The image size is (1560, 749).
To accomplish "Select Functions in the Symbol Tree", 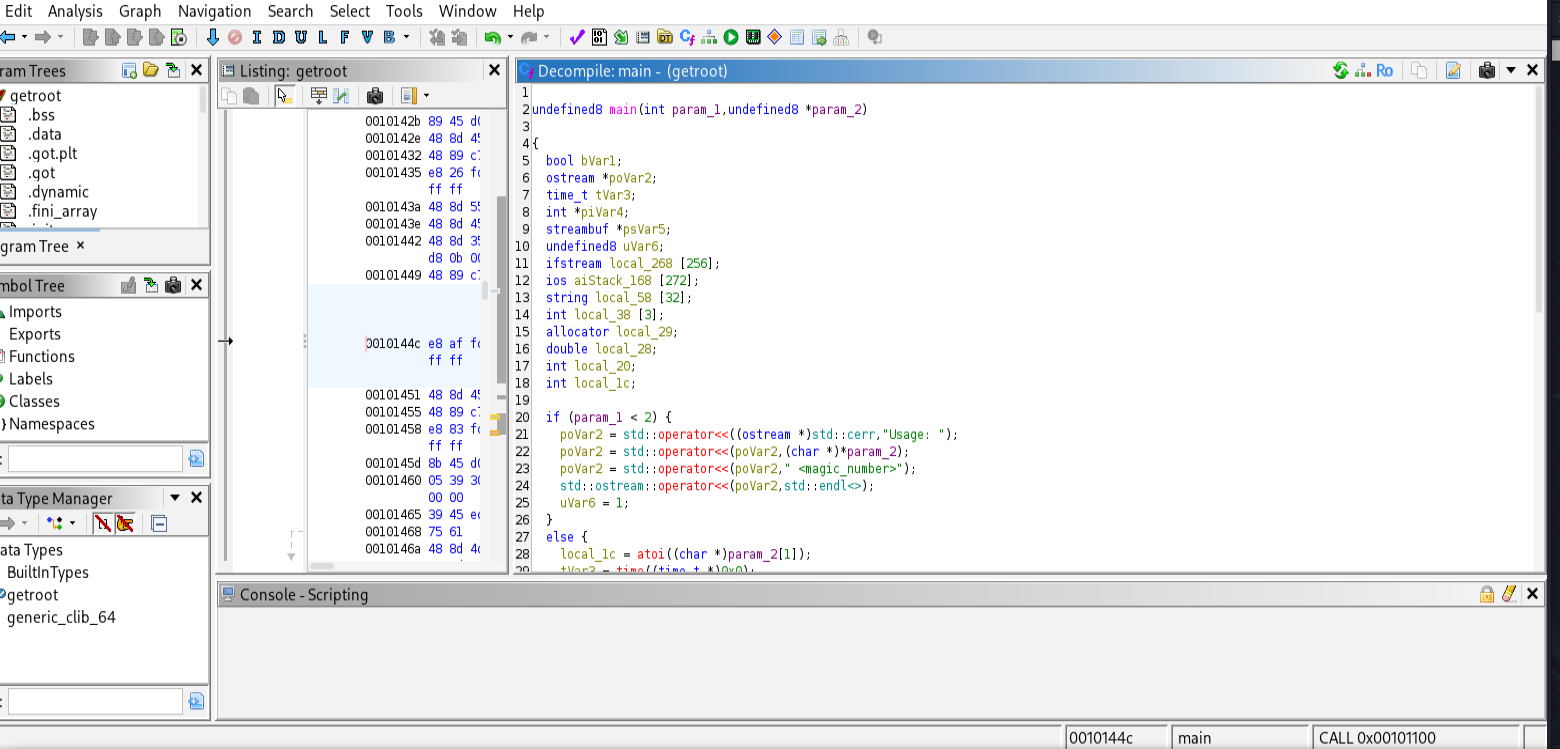I will coord(42,357).
